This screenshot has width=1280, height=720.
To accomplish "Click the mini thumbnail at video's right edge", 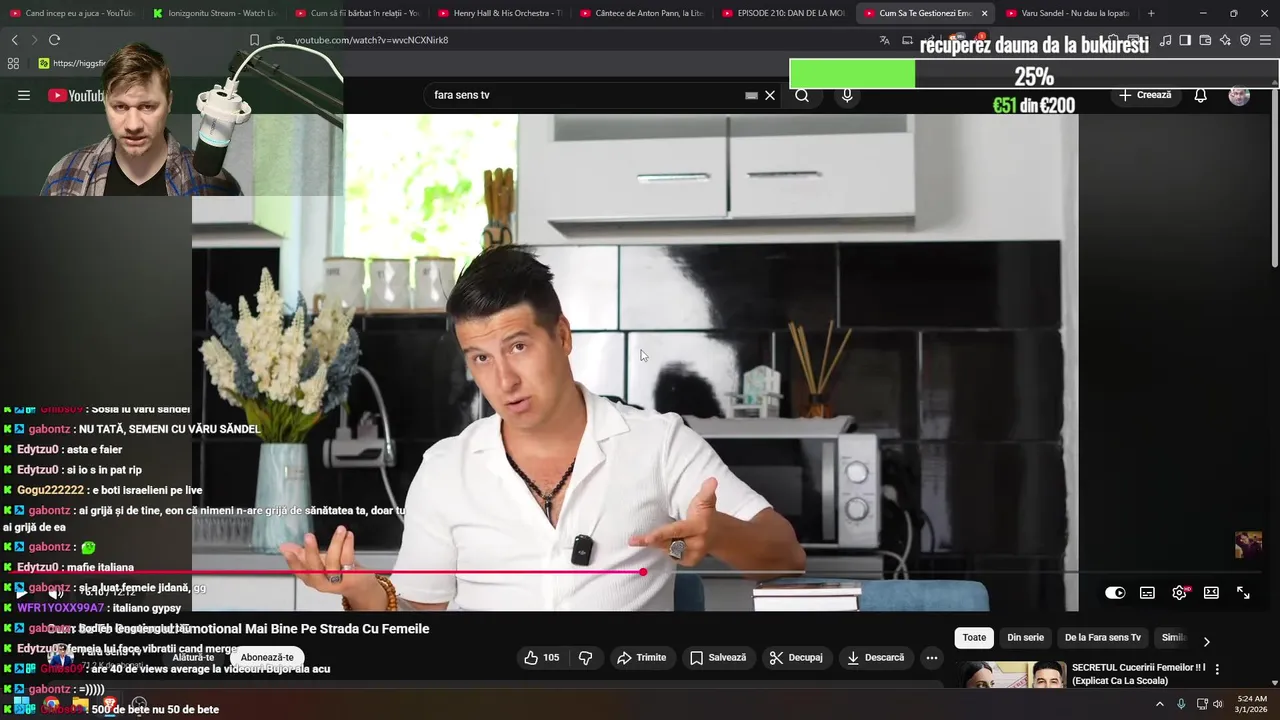I will pos(1248,544).
